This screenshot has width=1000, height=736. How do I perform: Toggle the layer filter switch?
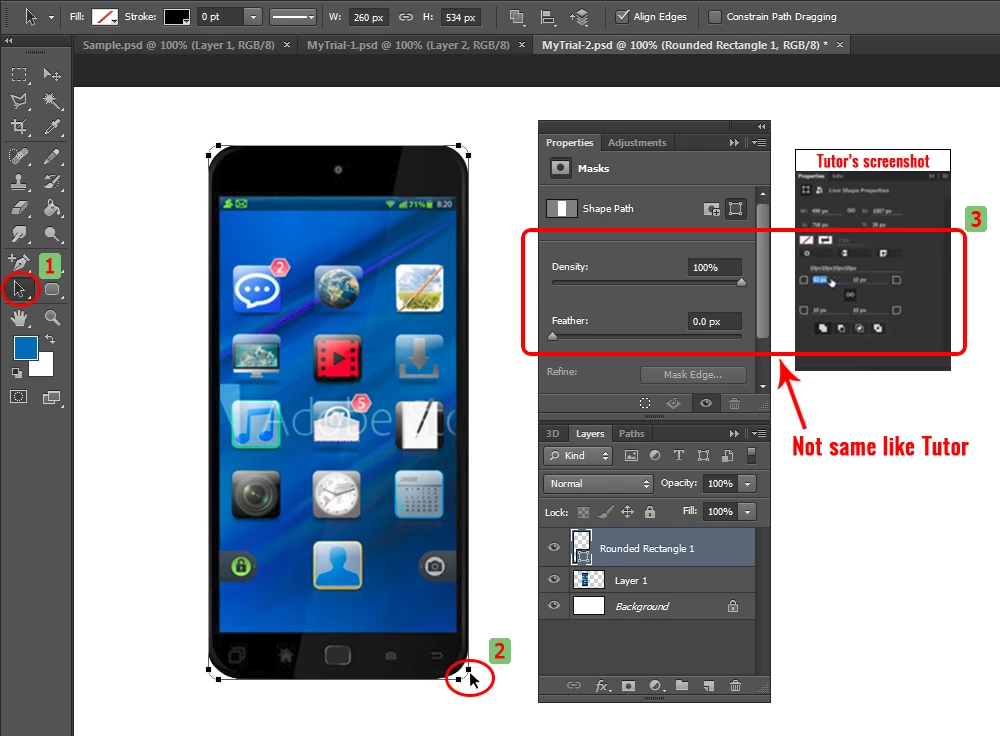[x=751, y=455]
